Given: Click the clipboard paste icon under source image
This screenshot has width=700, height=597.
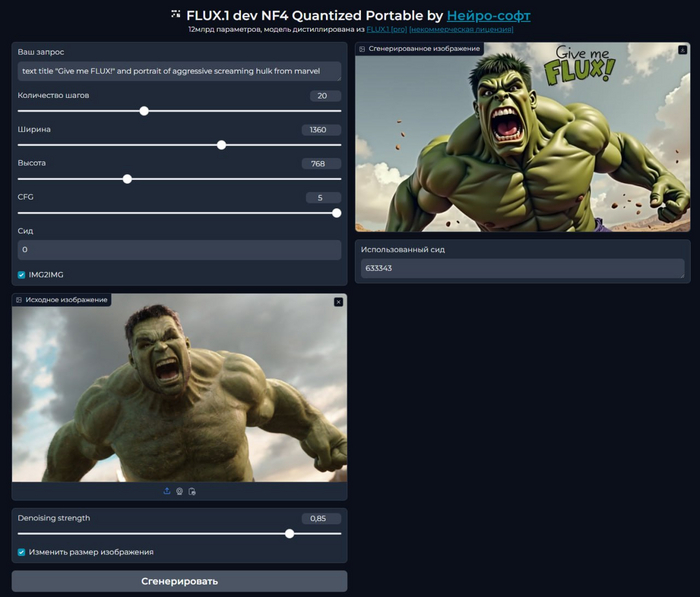Looking at the screenshot, I should 192,491.
